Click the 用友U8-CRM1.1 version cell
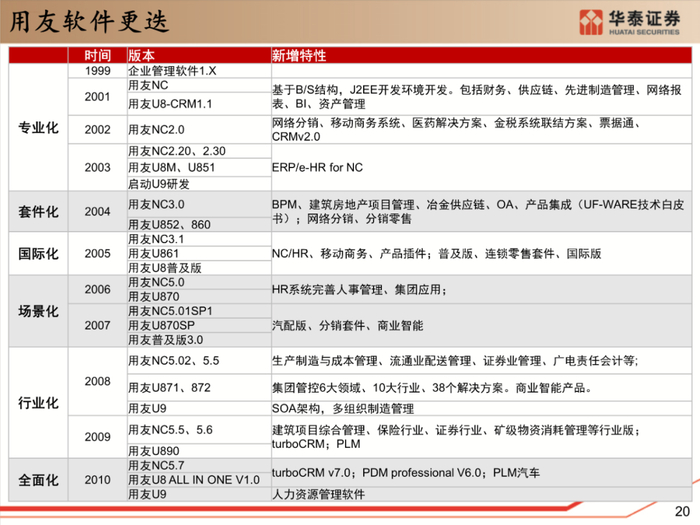Image resolution: width=700 pixels, height=525 pixels. click(199, 104)
